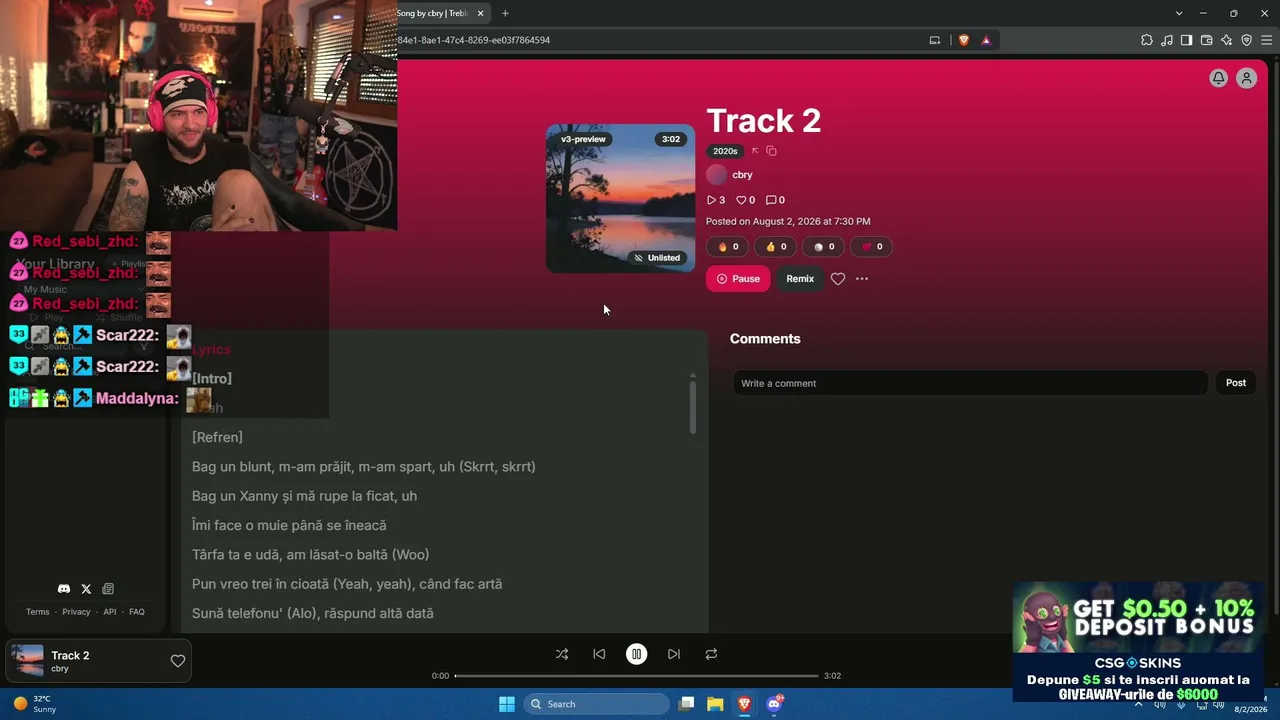Open the news icon in sidebar footer

(x=108, y=589)
